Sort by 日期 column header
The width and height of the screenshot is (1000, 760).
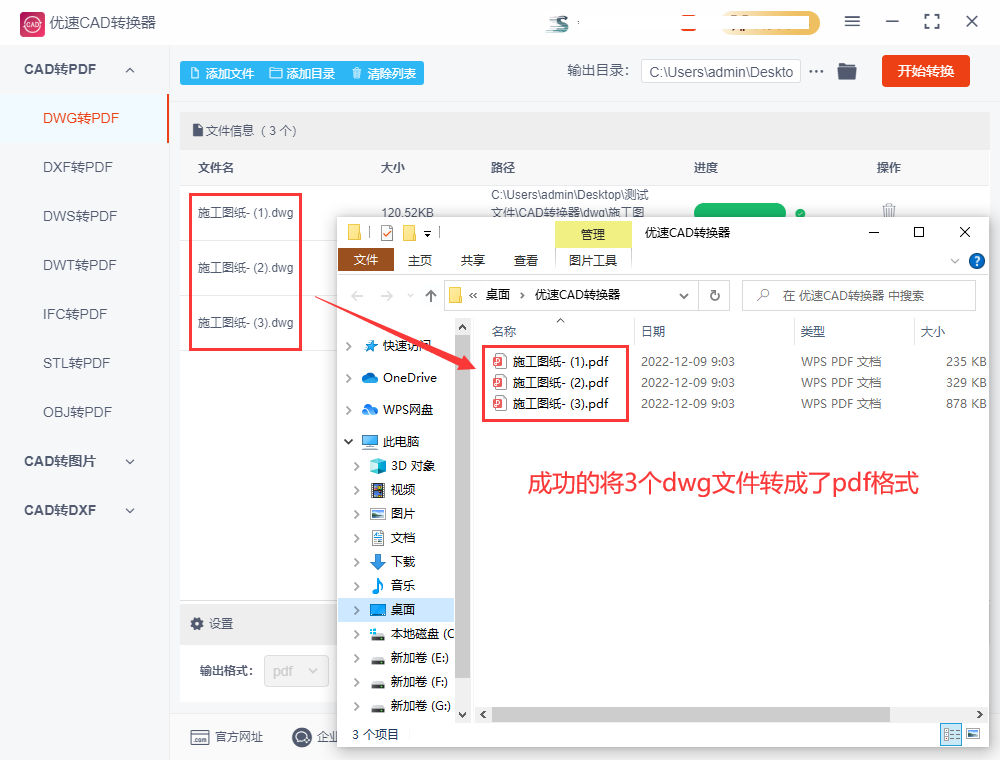coord(653,332)
